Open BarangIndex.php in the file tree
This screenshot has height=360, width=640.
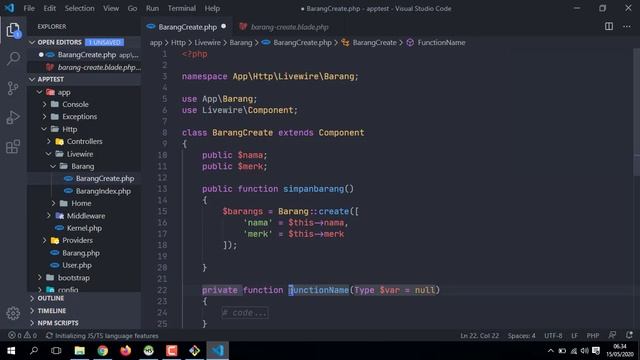coord(84,191)
